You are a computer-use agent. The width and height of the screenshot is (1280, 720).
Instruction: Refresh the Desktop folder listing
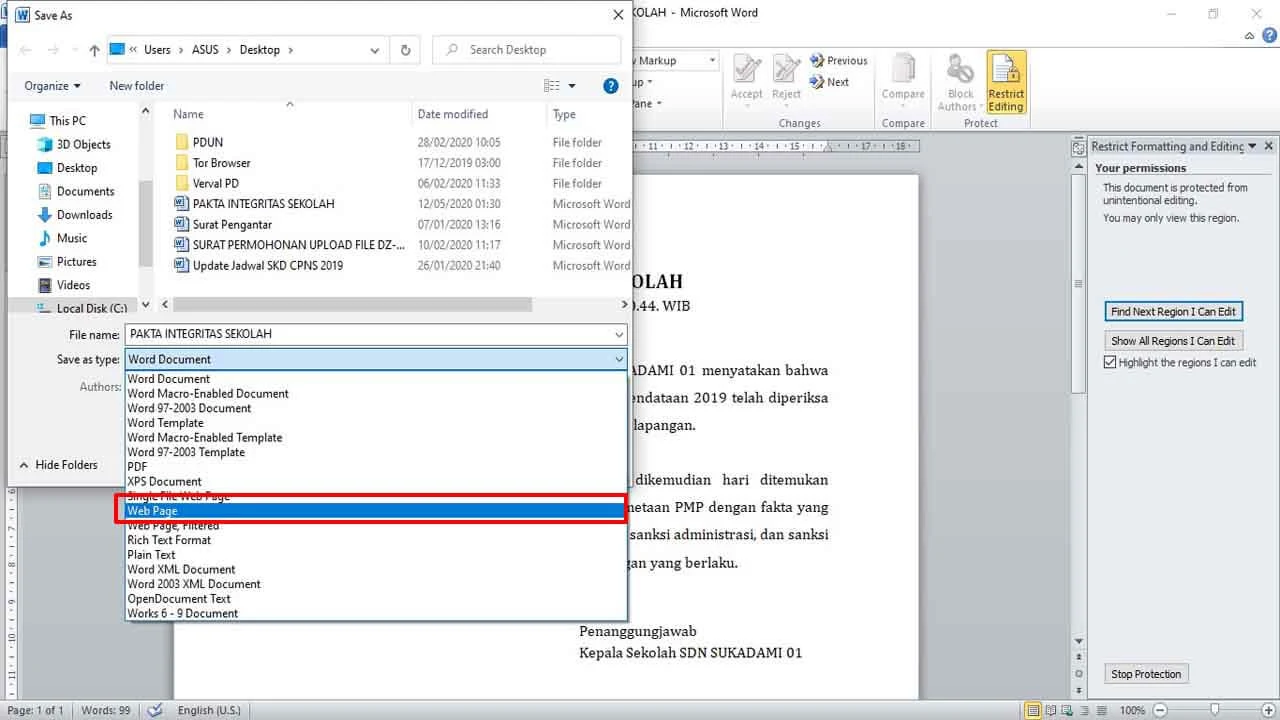tap(405, 50)
